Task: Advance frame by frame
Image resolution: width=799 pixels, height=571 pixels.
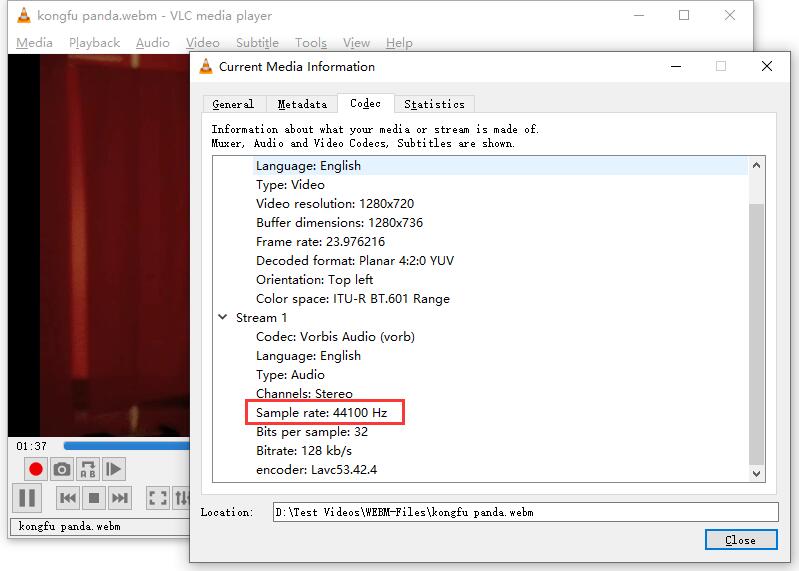Action: [113, 469]
